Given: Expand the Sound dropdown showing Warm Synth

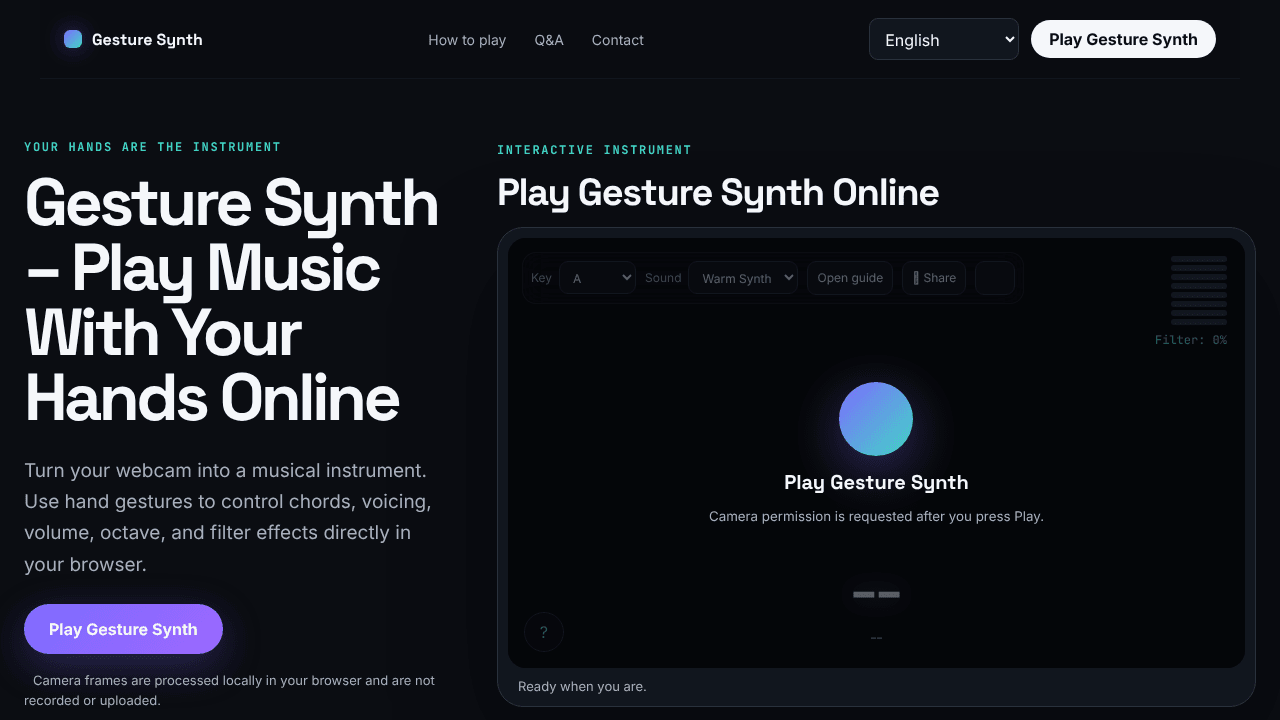Looking at the screenshot, I should (743, 278).
